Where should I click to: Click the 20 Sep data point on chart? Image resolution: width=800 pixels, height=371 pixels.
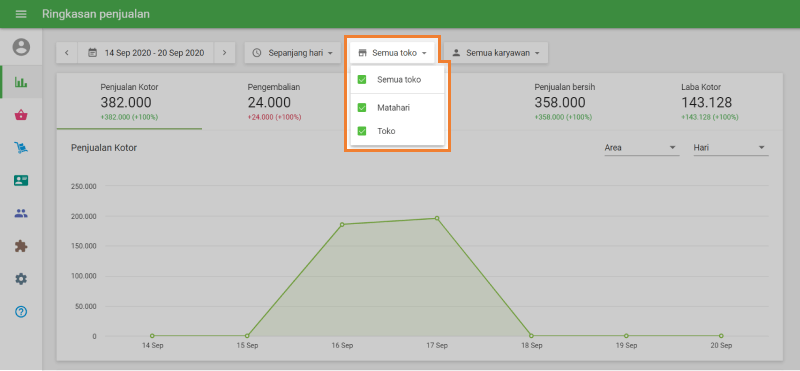coord(721,336)
